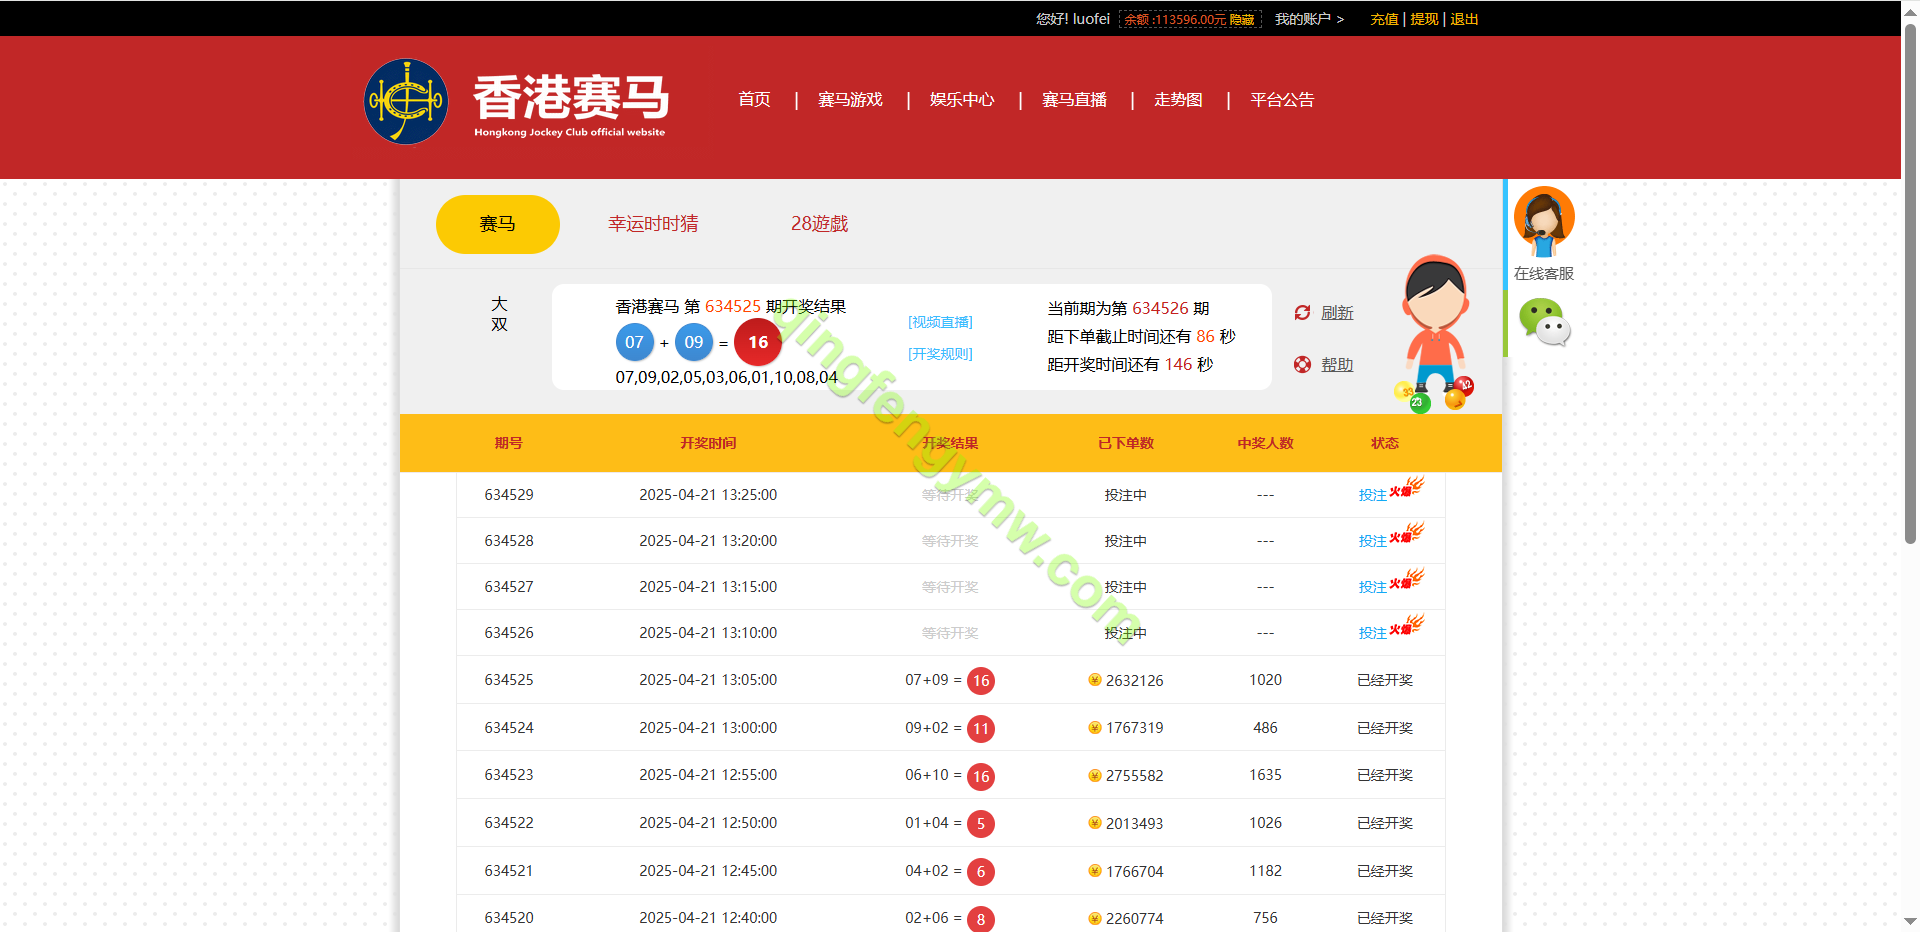Image resolution: width=1920 pixels, height=932 pixels.
Task: Switch to the 幸运时时猜 tab
Action: [653, 224]
